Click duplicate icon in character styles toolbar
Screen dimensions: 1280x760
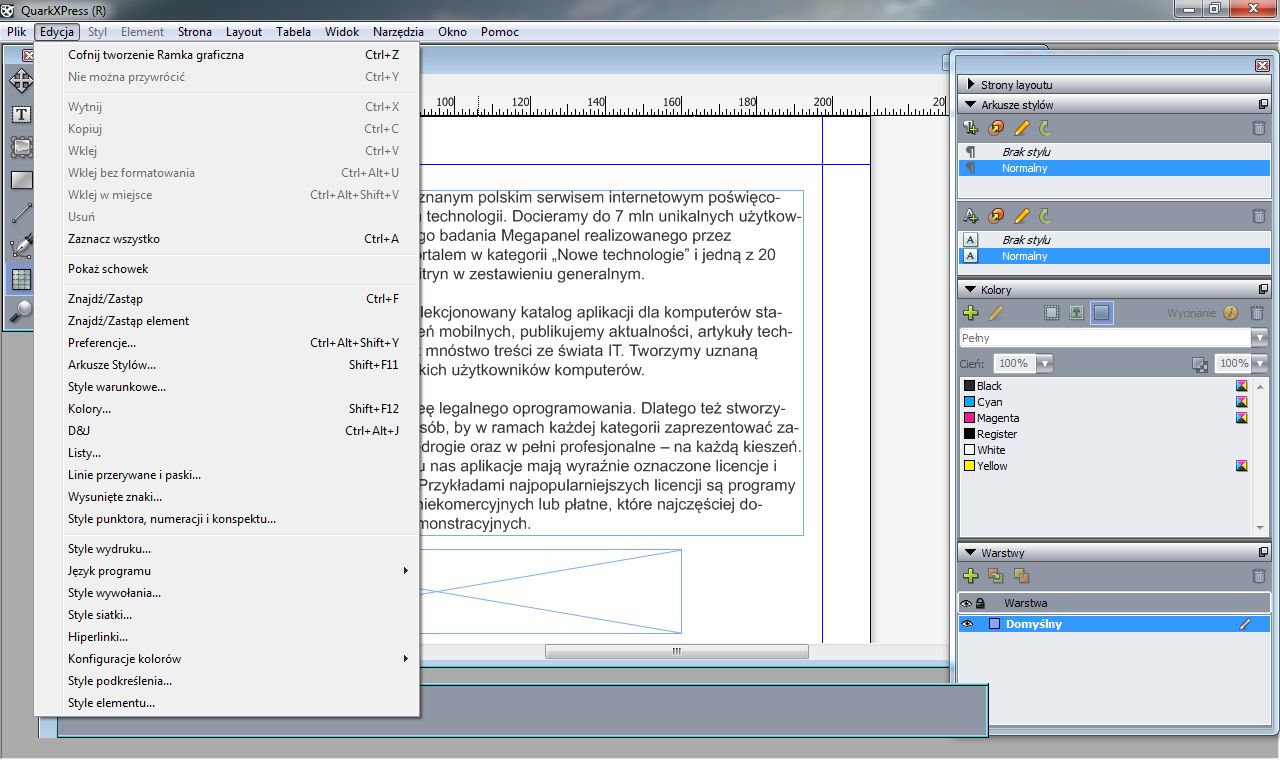pos(996,215)
